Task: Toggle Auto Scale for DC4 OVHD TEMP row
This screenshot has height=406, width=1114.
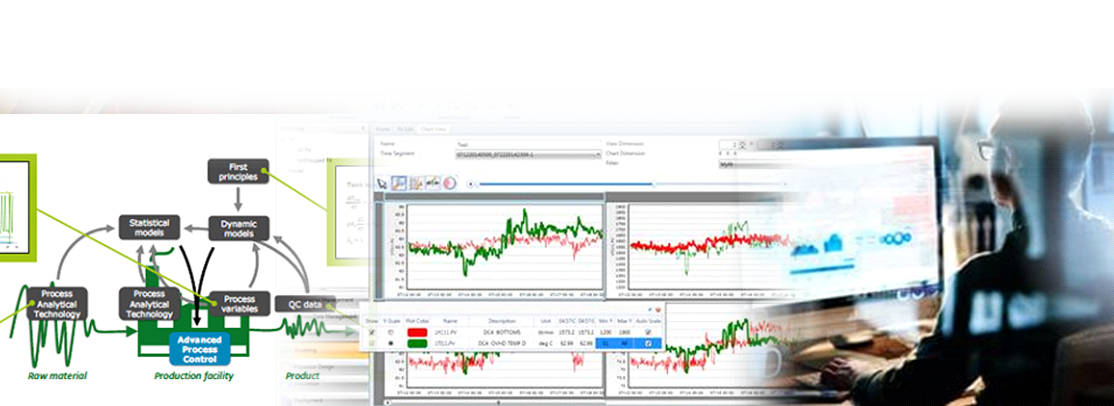Action: click(648, 343)
